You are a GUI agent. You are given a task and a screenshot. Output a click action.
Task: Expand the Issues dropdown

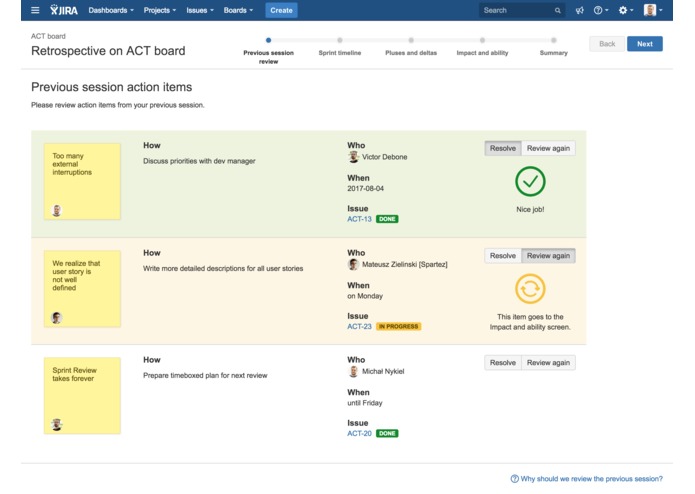pos(199,10)
